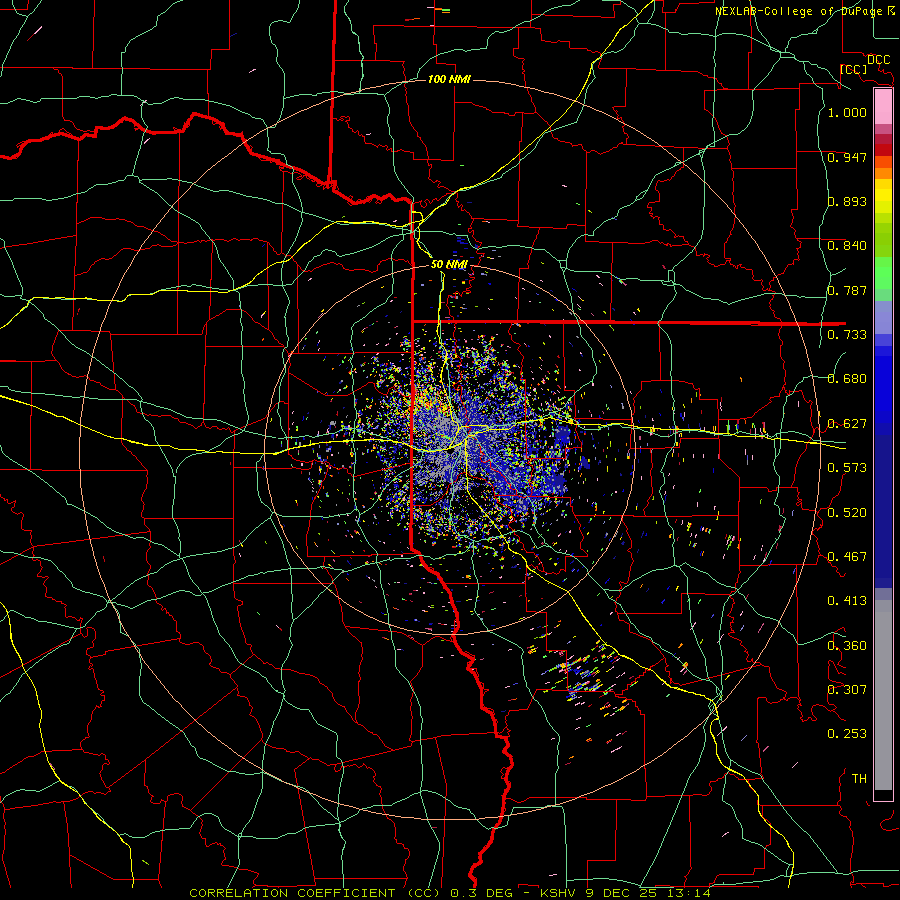Click the TH label at the bottom of the scale

(859, 779)
